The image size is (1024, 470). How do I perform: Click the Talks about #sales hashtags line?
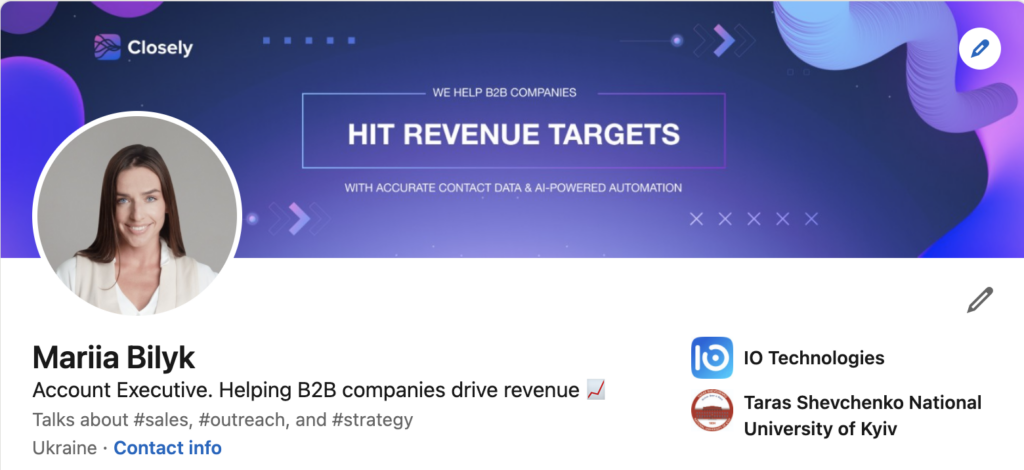pyautogui.click(x=222, y=419)
